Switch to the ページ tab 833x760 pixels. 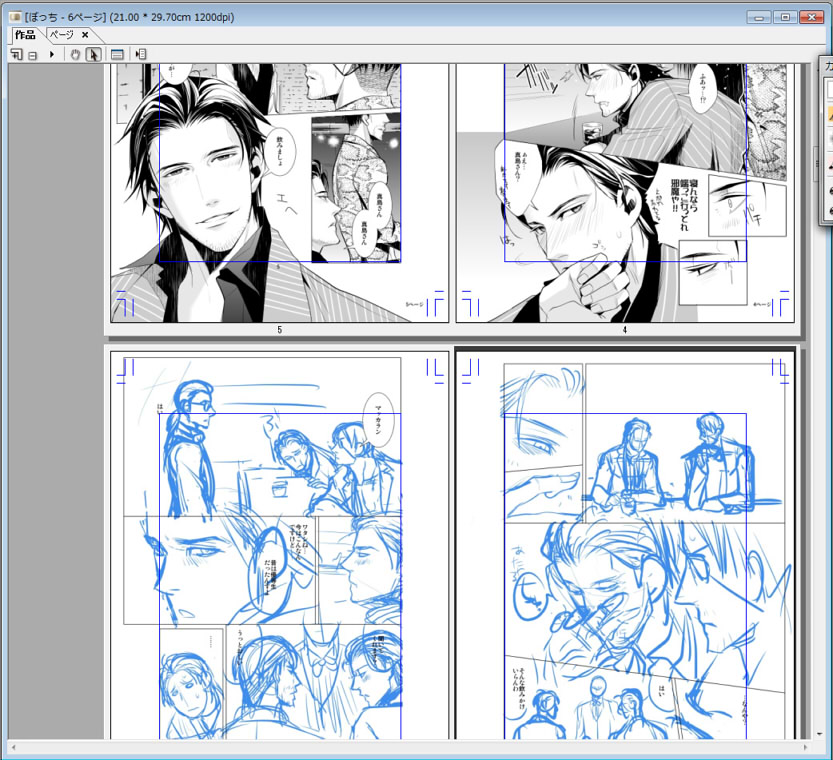click(62, 35)
